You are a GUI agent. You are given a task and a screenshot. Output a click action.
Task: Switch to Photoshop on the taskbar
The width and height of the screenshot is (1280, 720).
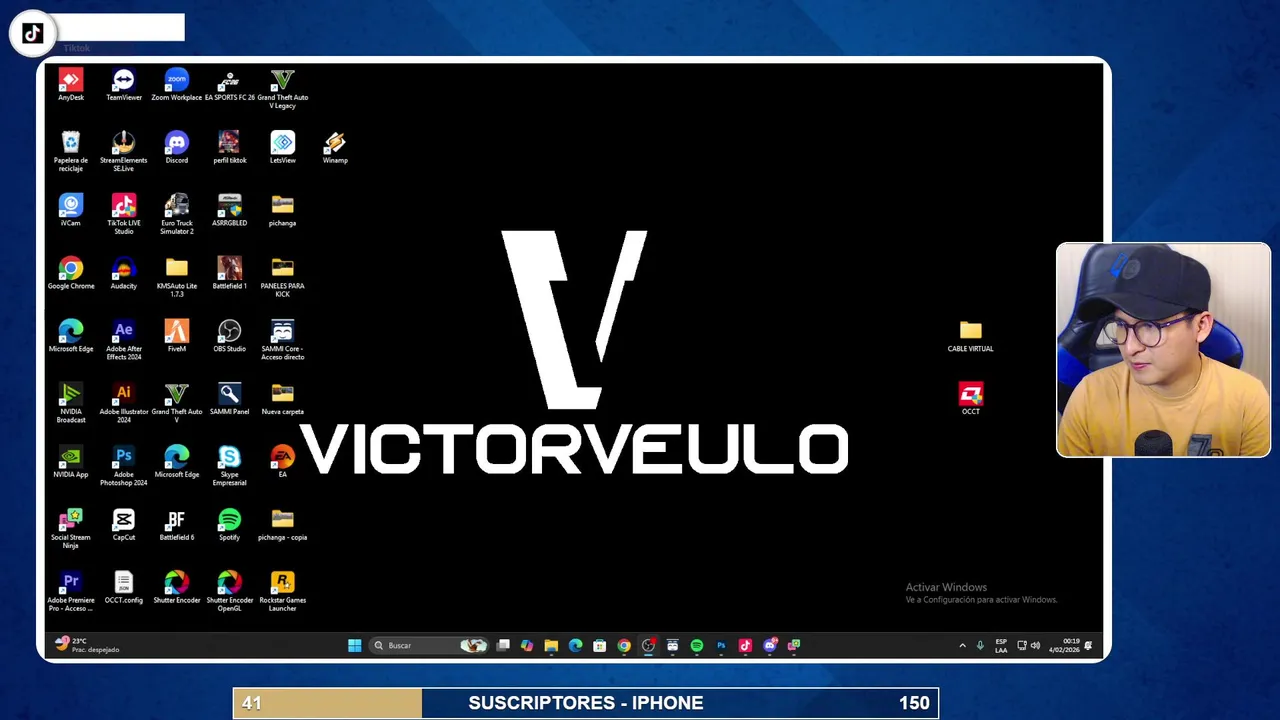pyautogui.click(x=721, y=645)
